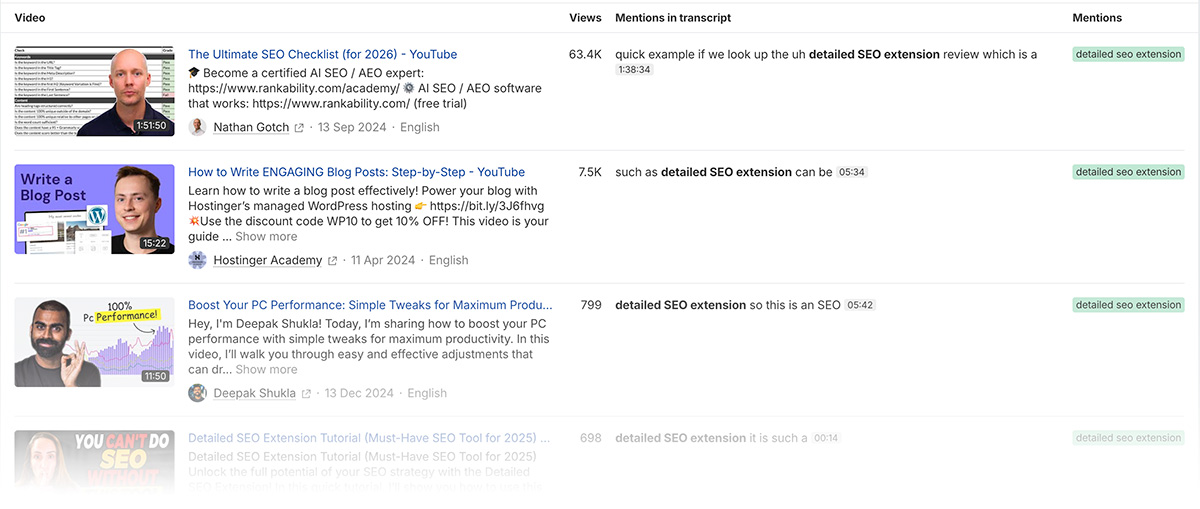Expand Hostinger video description with Show more

tap(266, 237)
